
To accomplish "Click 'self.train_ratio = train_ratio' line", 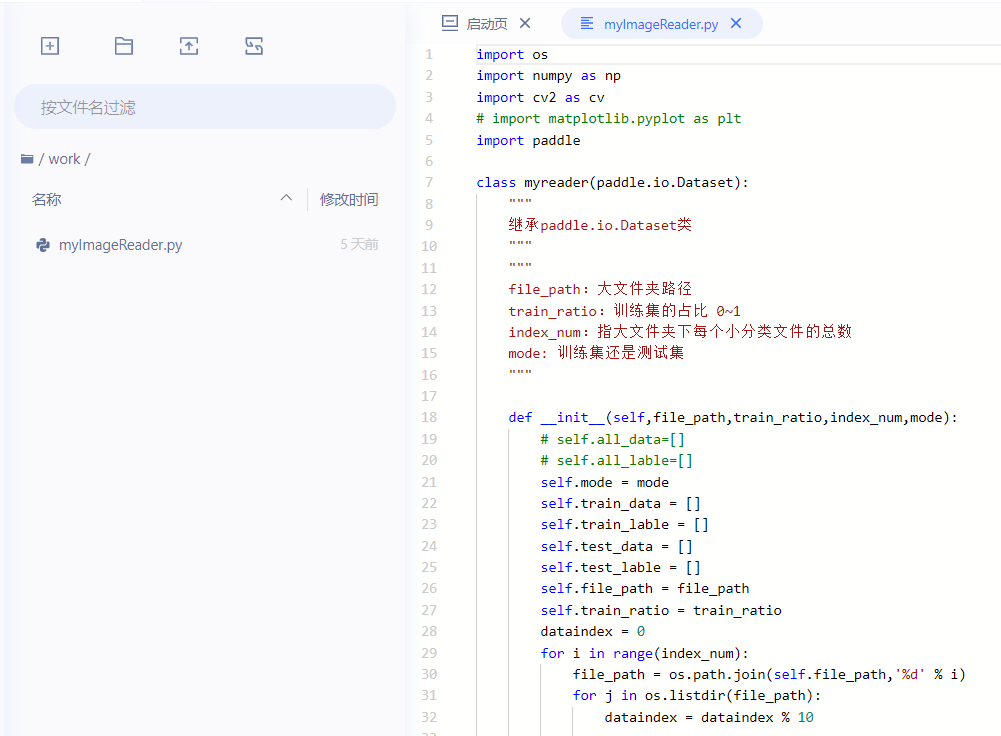I will pos(661,611).
